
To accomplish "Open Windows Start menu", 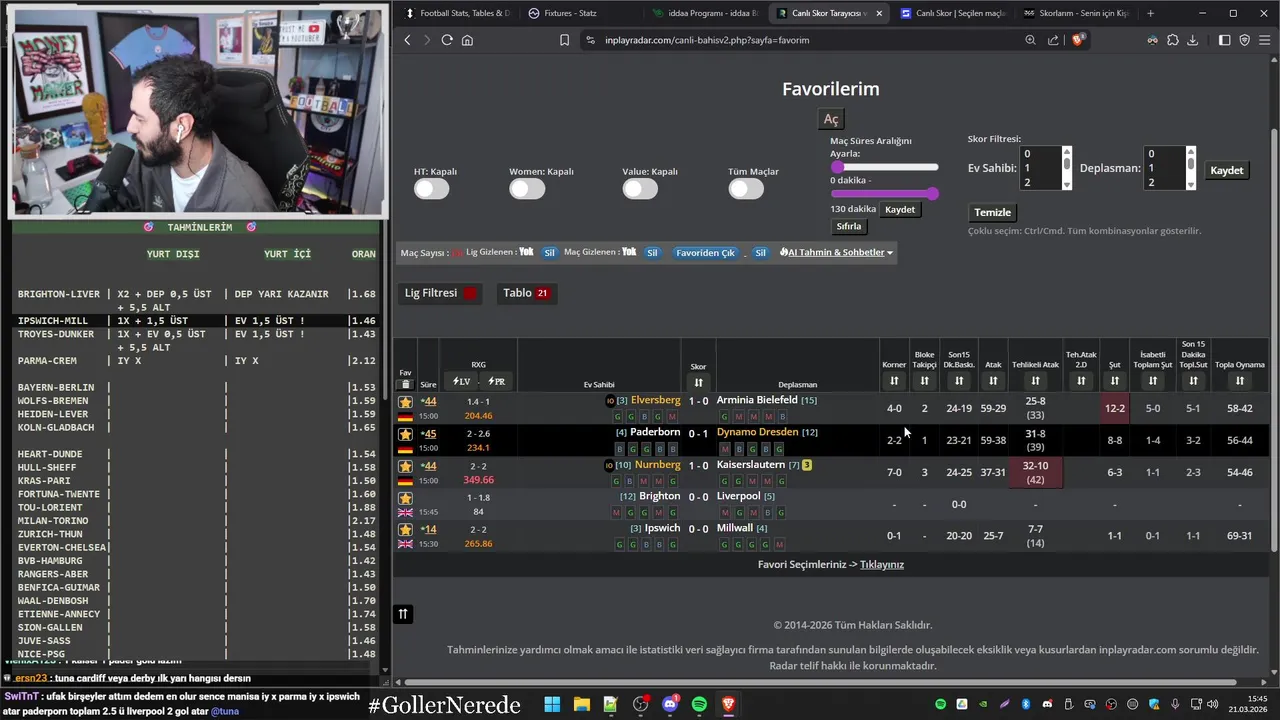I will (552, 704).
